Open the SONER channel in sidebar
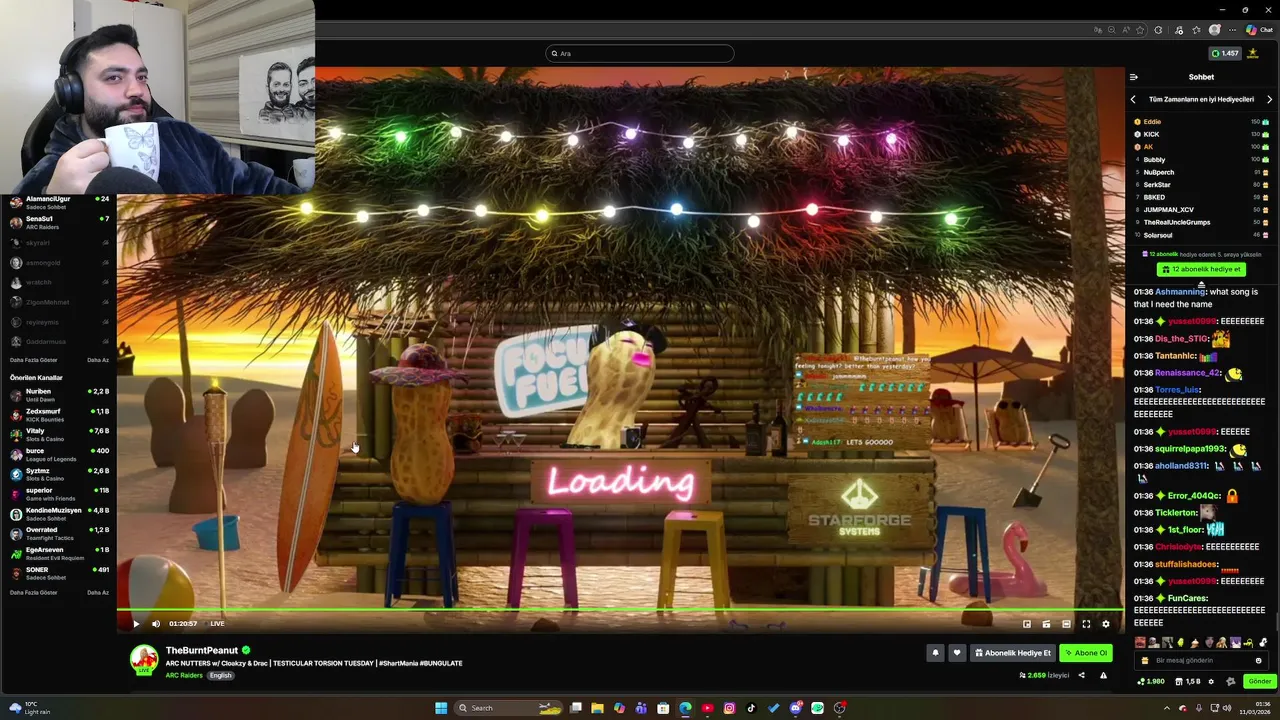Screen dimensions: 1280x720 pyautogui.click(x=58, y=573)
